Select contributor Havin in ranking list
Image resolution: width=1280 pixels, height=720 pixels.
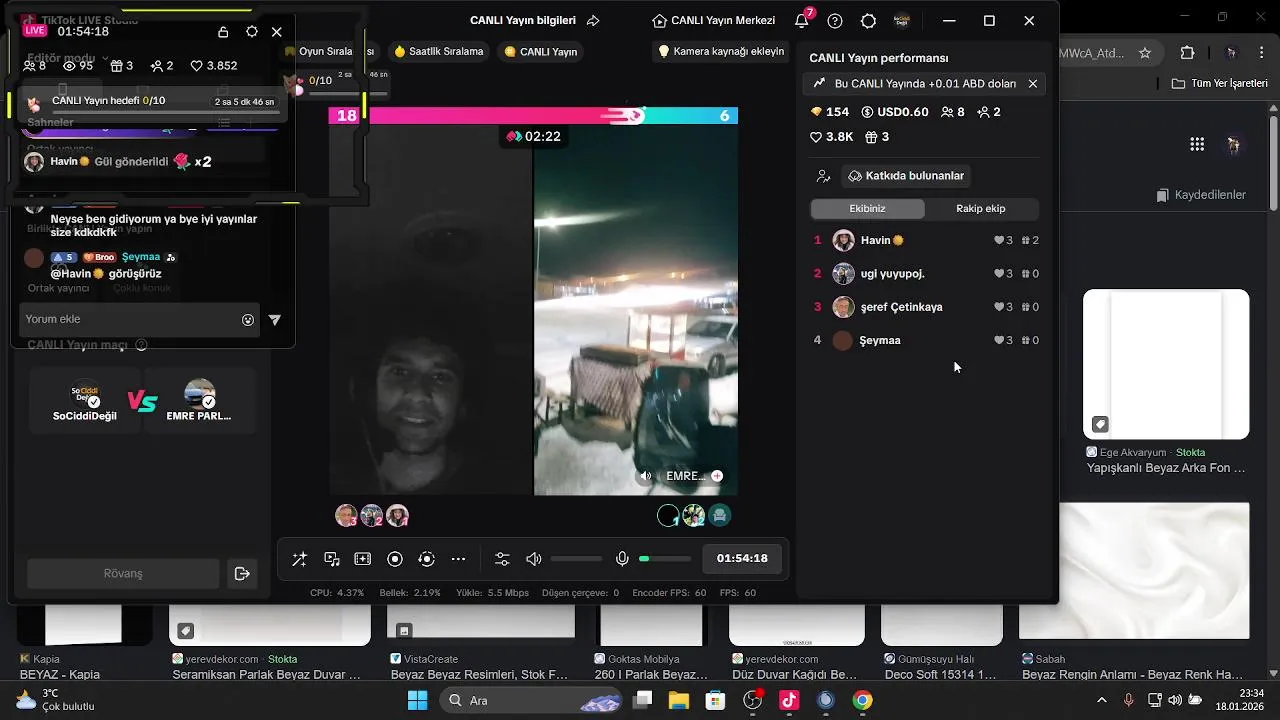(926, 241)
